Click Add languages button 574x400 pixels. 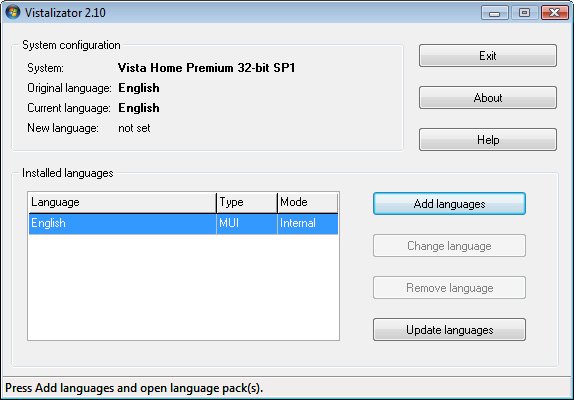[x=449, y=203]
